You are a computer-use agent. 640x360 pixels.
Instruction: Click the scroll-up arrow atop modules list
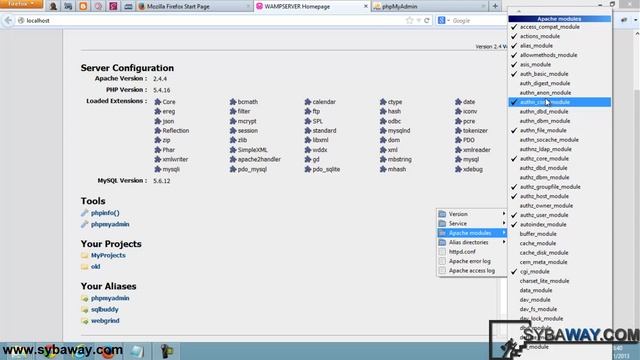519,12
